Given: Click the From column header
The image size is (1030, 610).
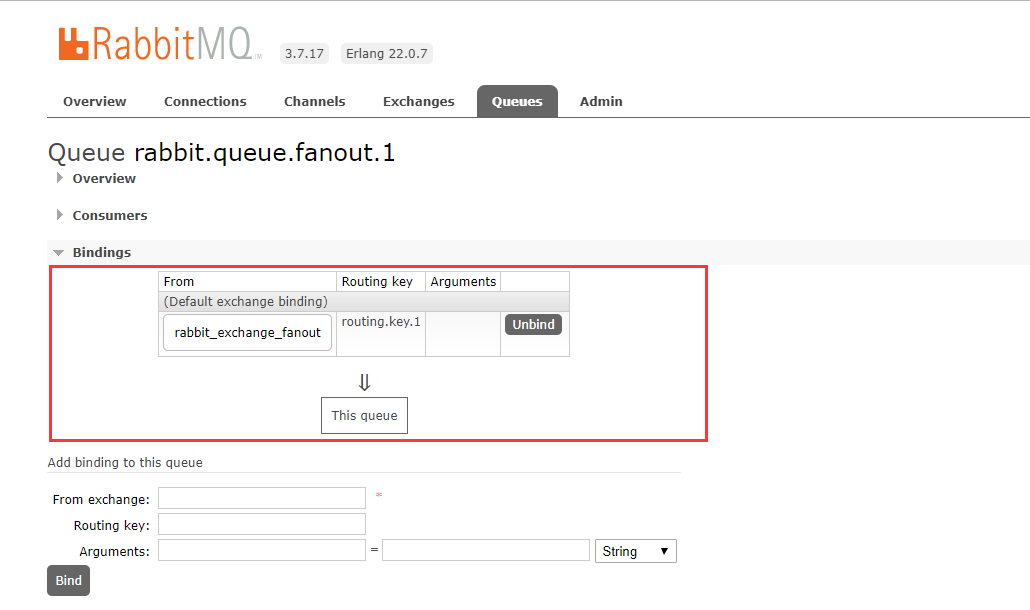Looking at the screenshot, I should 247,282.
